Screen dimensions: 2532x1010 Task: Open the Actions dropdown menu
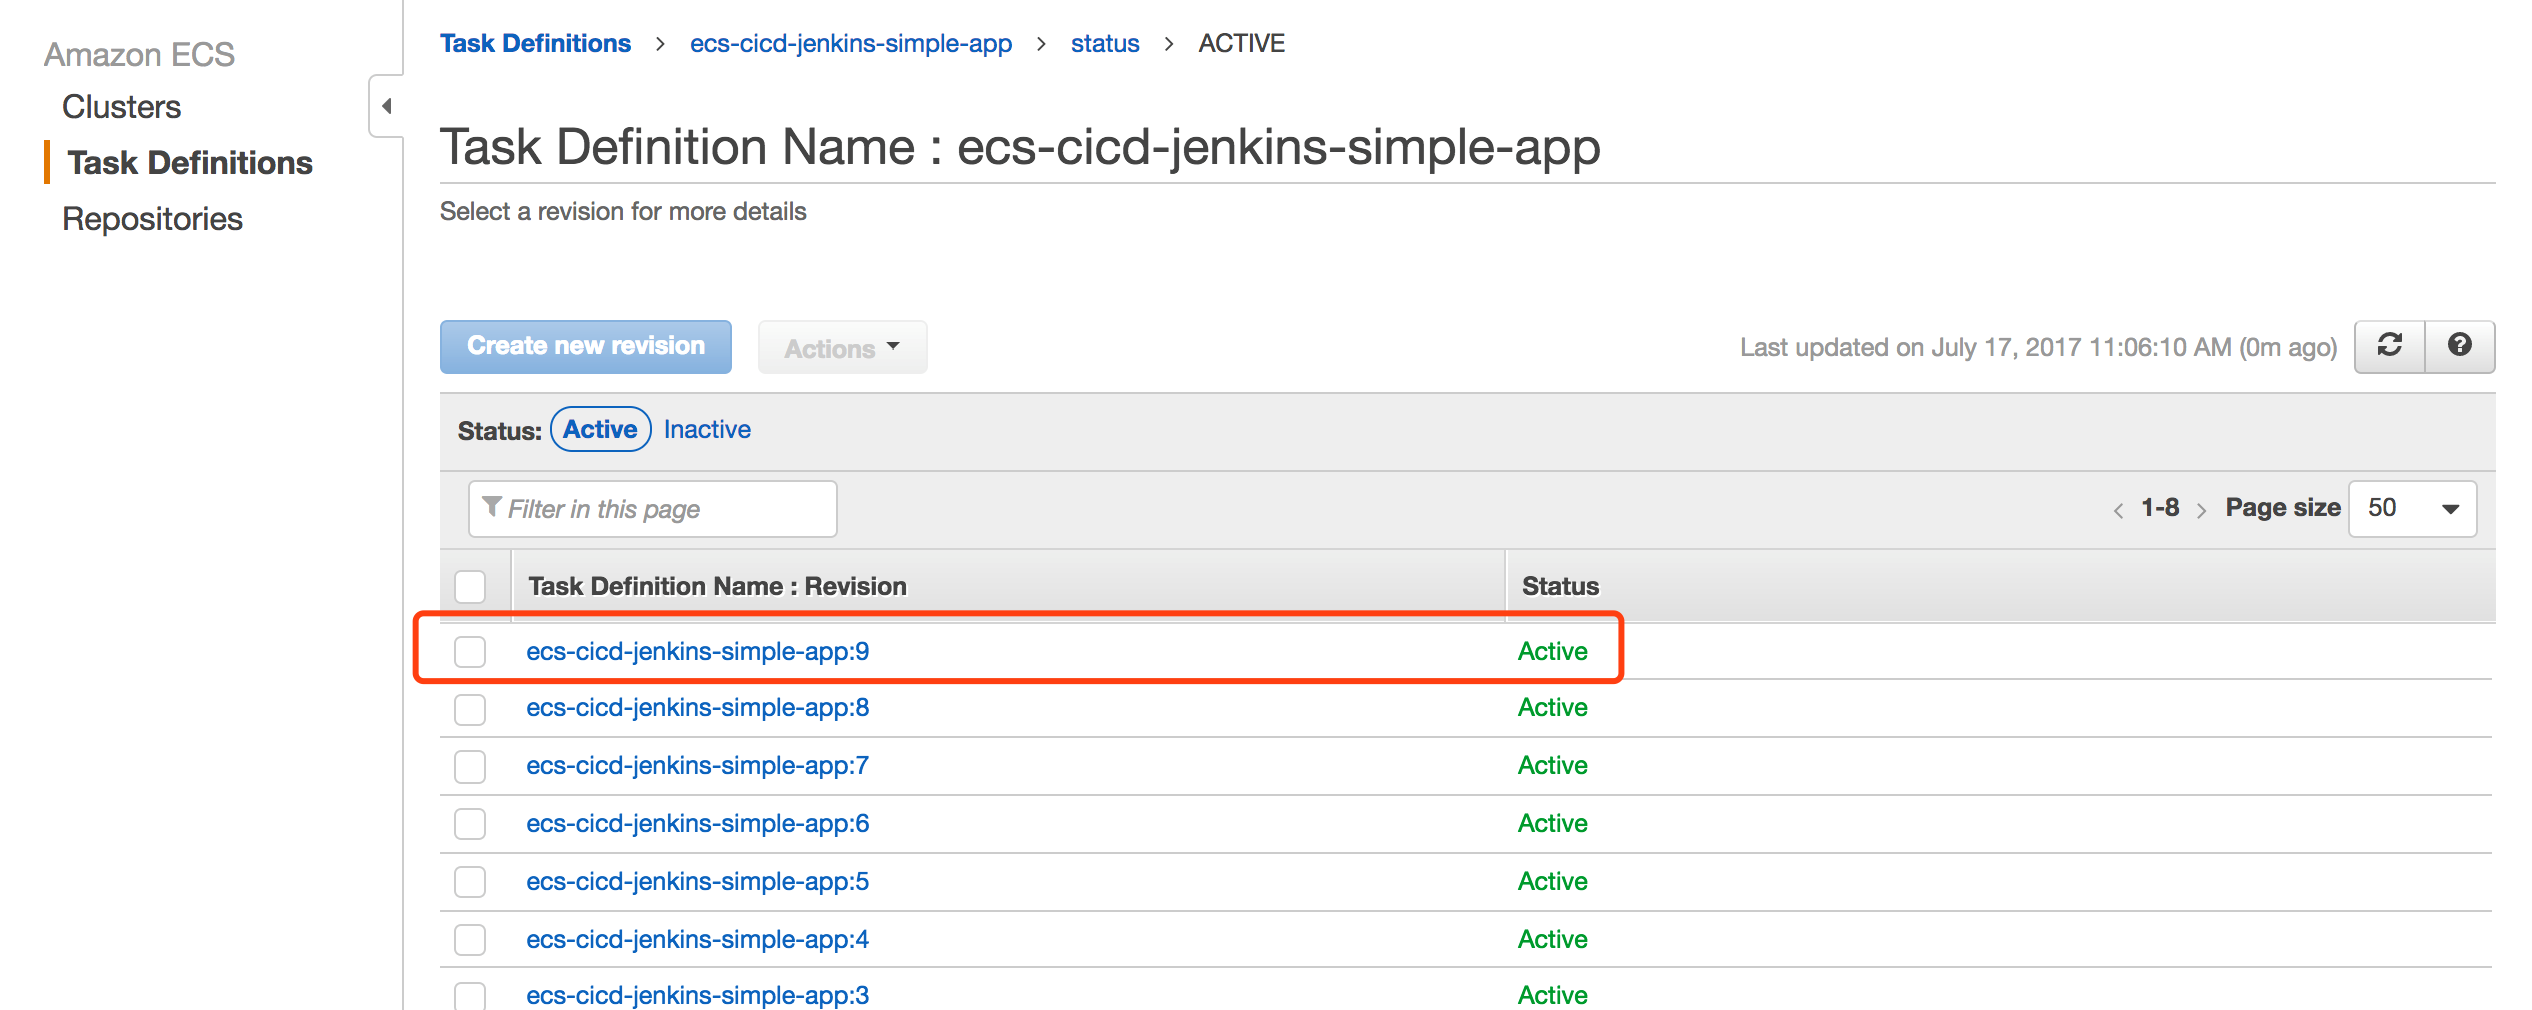click(842, 347)
